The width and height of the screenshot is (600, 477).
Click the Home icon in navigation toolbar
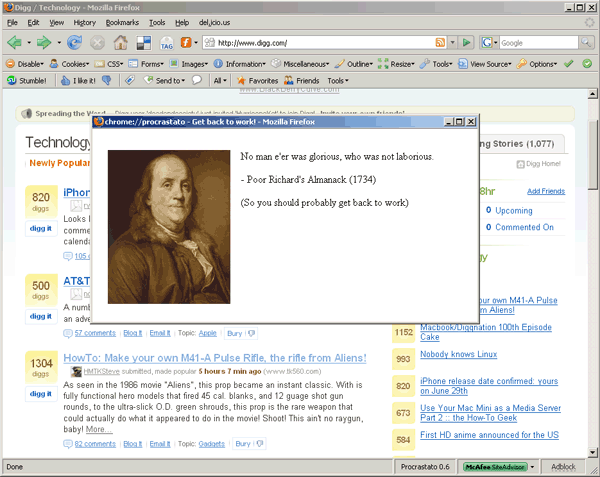click(121, 43)
